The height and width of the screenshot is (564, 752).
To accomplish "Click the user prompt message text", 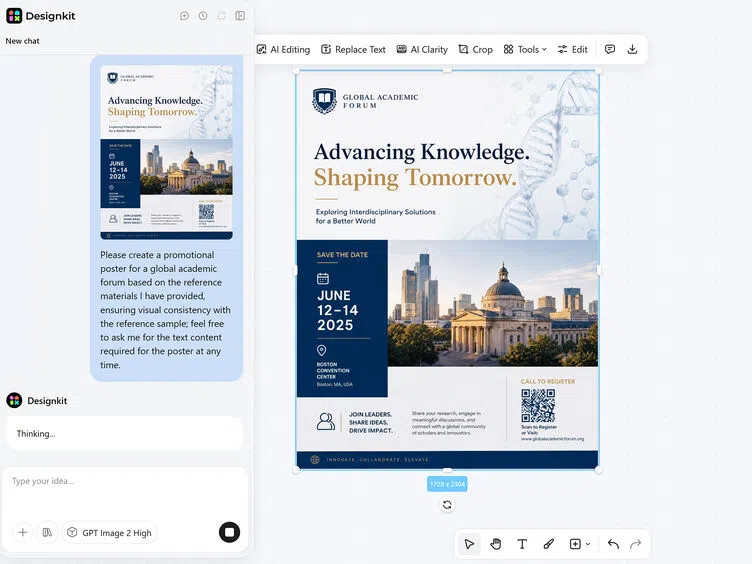I will pyautogui.click(x=165, y=310).
